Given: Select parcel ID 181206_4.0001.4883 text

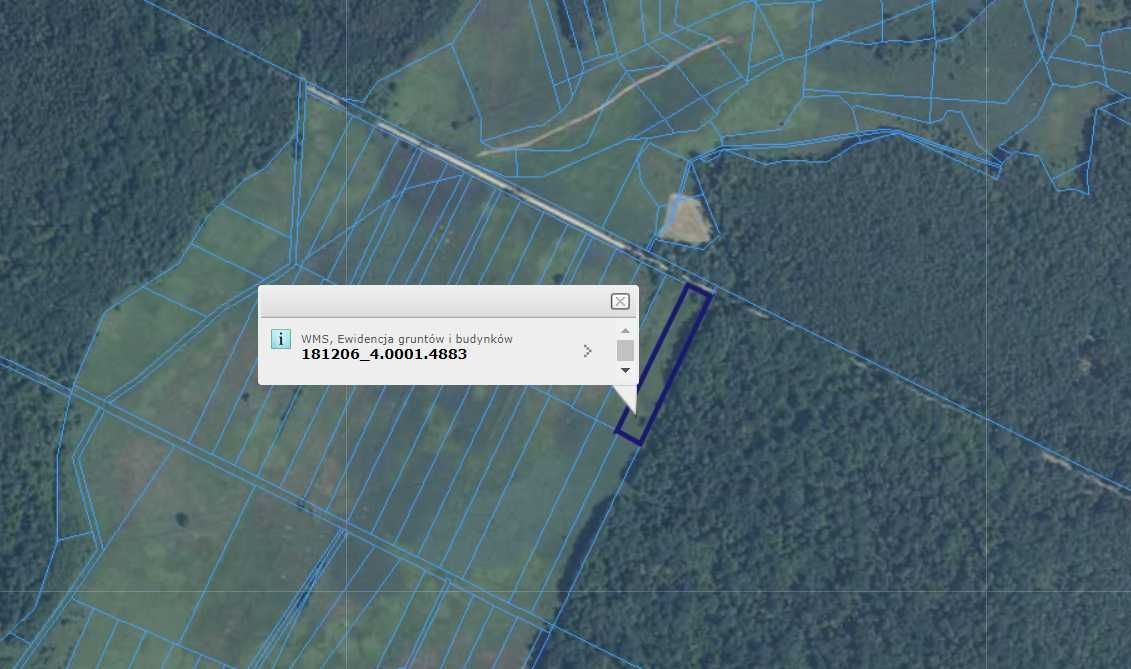Looking at the screenshot, I should pyautogui.click(x=384, y=354).
